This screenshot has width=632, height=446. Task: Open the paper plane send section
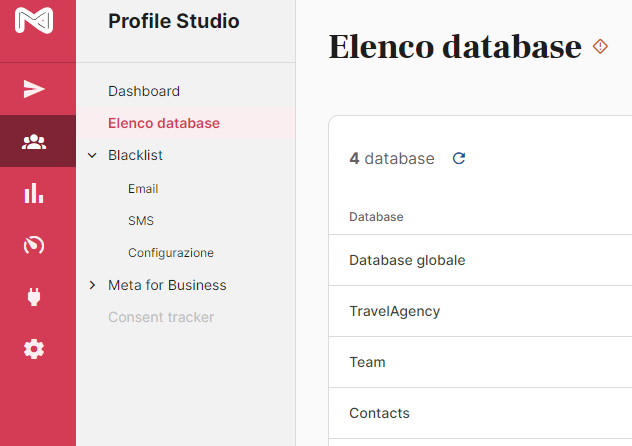click(x=34, y=89)
